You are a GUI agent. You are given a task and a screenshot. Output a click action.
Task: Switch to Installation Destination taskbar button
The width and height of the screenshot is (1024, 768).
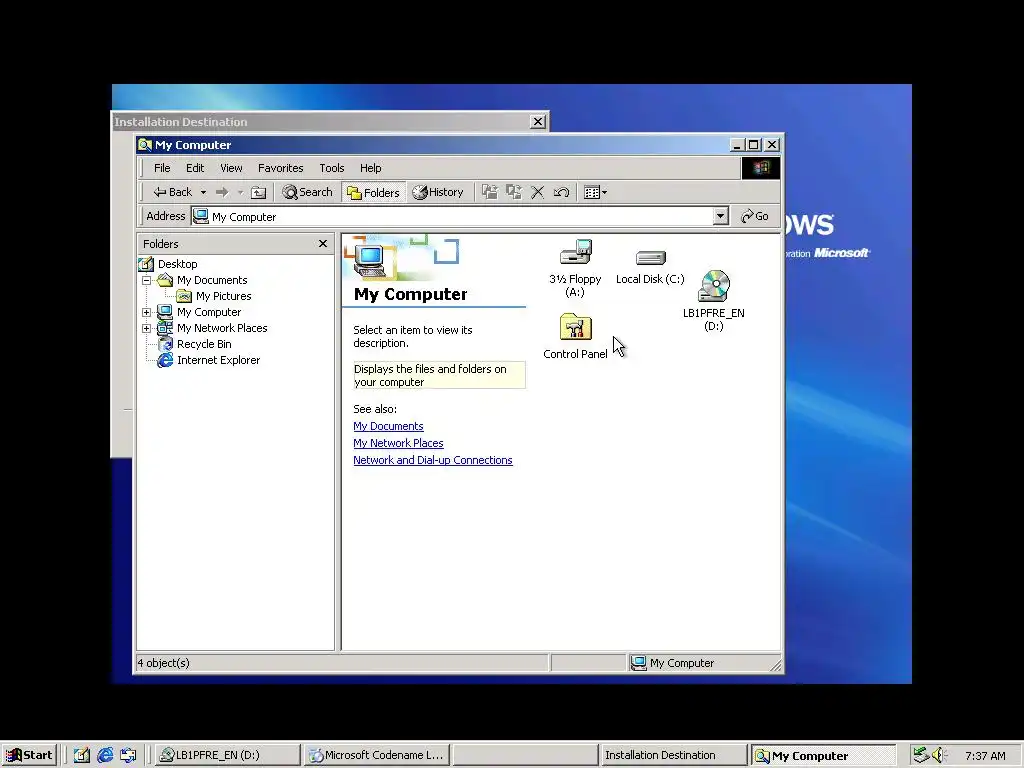pyautogui.click(x=673, y=755)
